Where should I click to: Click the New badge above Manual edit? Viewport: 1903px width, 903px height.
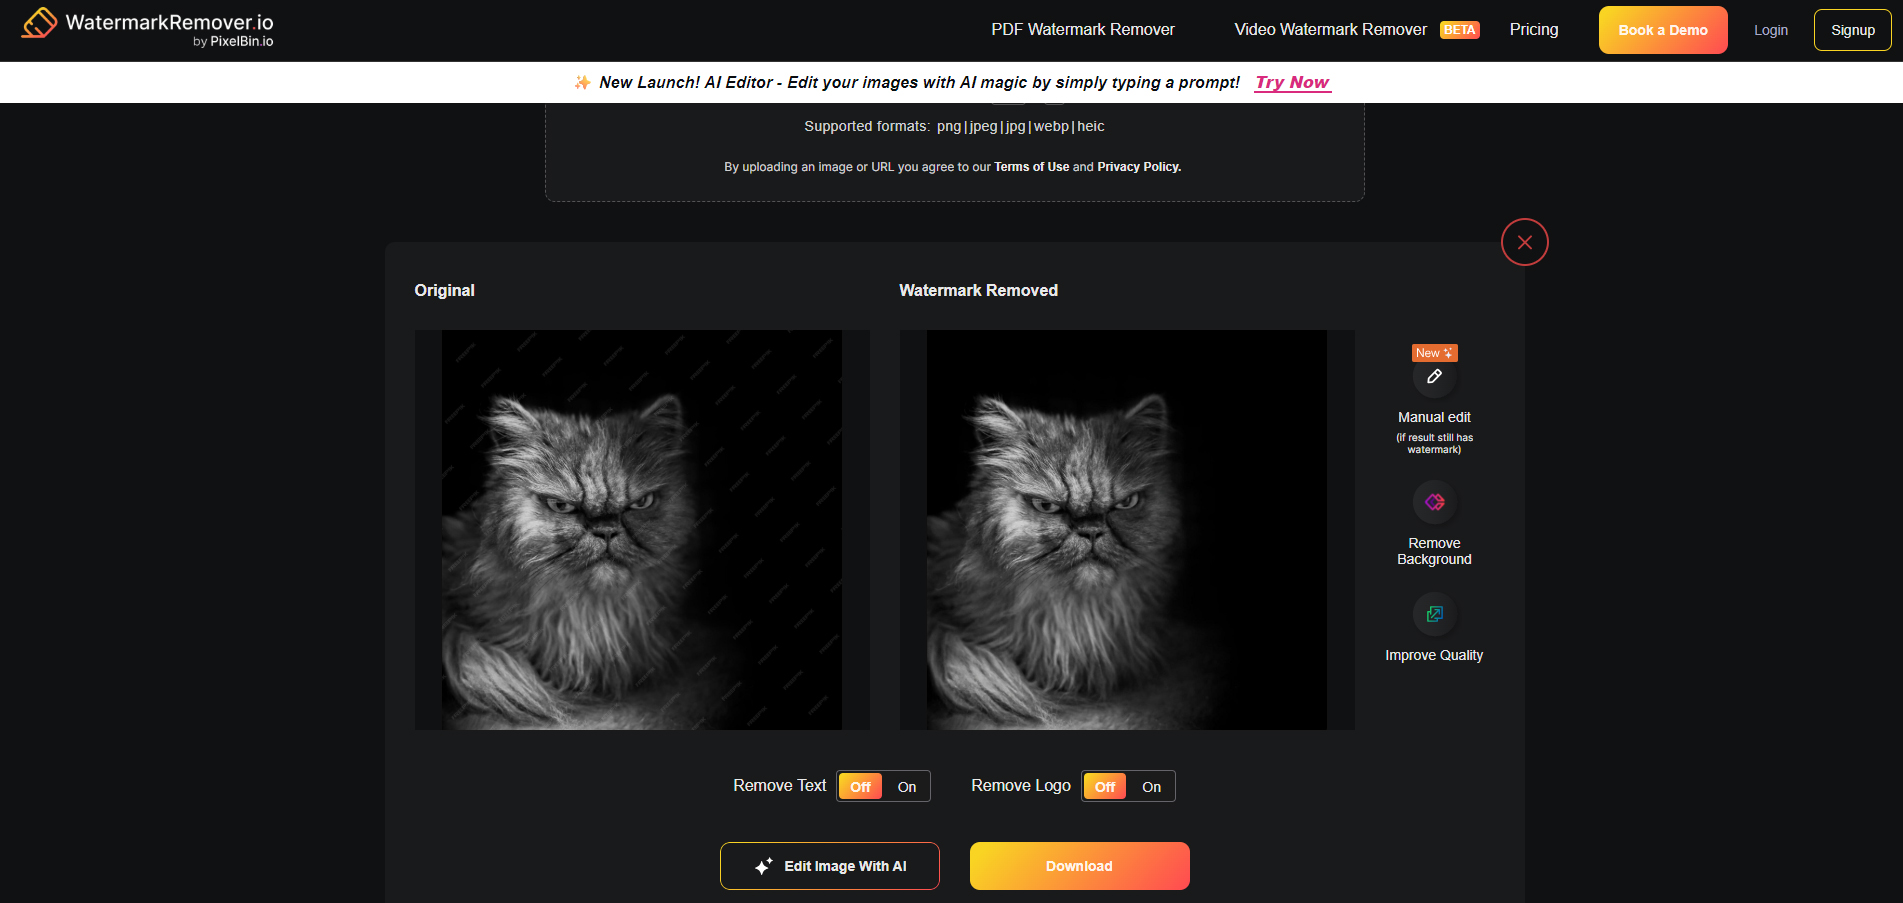coord(1433,353)
